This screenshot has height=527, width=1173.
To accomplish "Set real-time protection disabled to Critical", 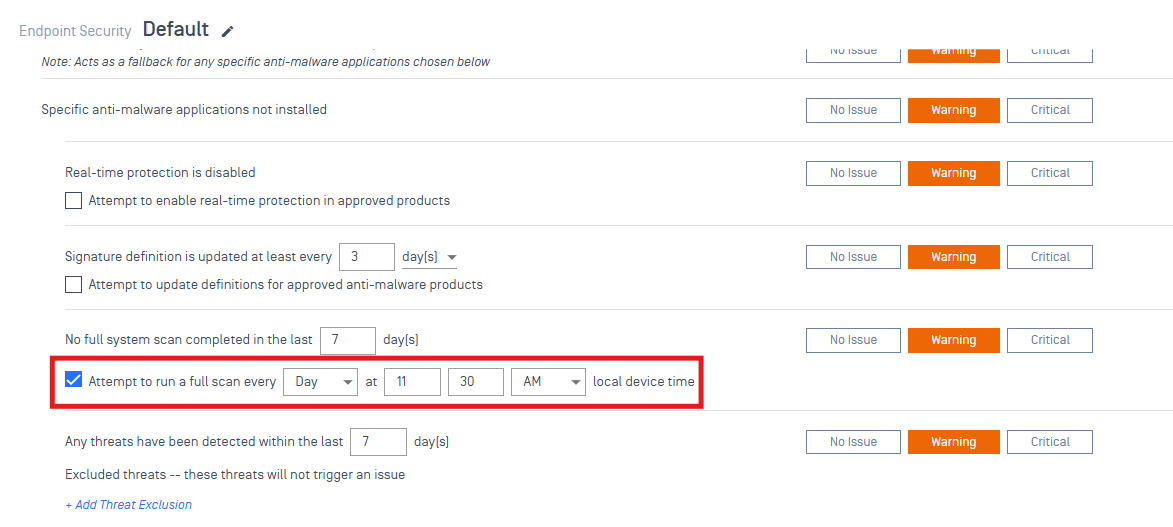I will point(1049,173).
